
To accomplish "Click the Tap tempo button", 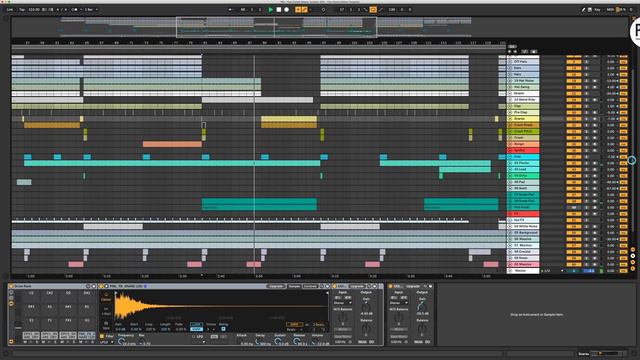I will 22,9.
